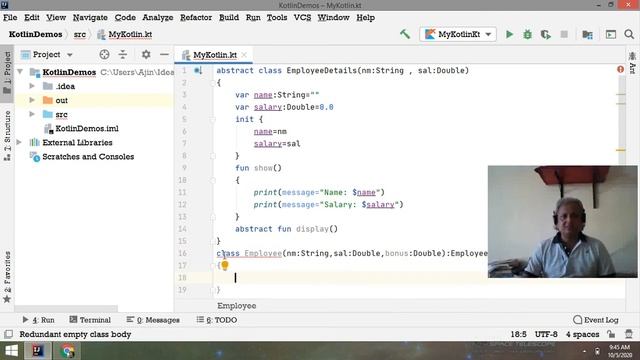640x360 pixels.
Task: Click the error indicator in editor corner
Action: (x=620, y=69)
